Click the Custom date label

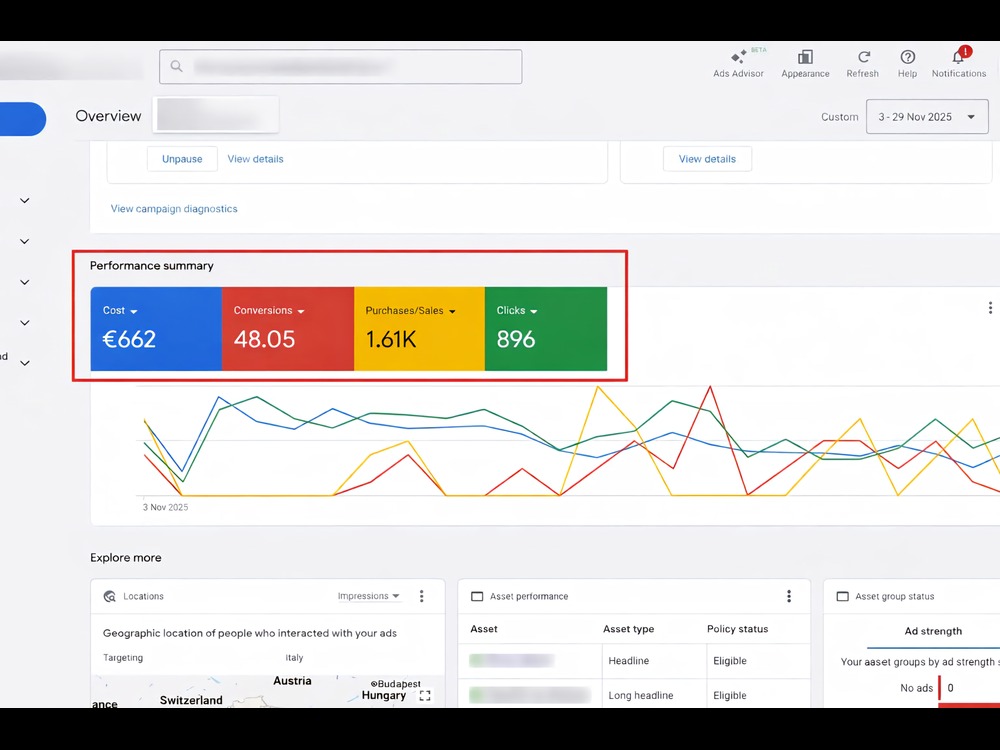839,117
